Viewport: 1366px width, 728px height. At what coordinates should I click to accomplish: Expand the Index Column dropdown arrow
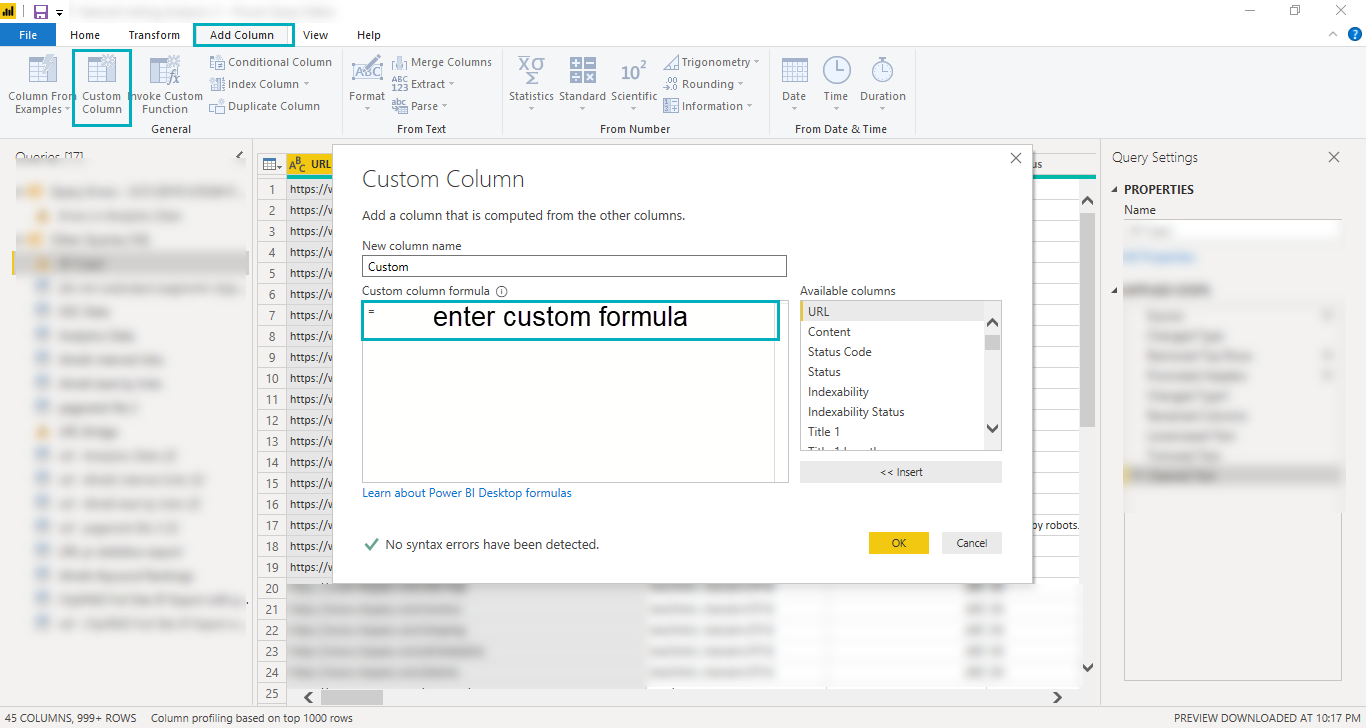pyautogui.click(x=307, y=85)
